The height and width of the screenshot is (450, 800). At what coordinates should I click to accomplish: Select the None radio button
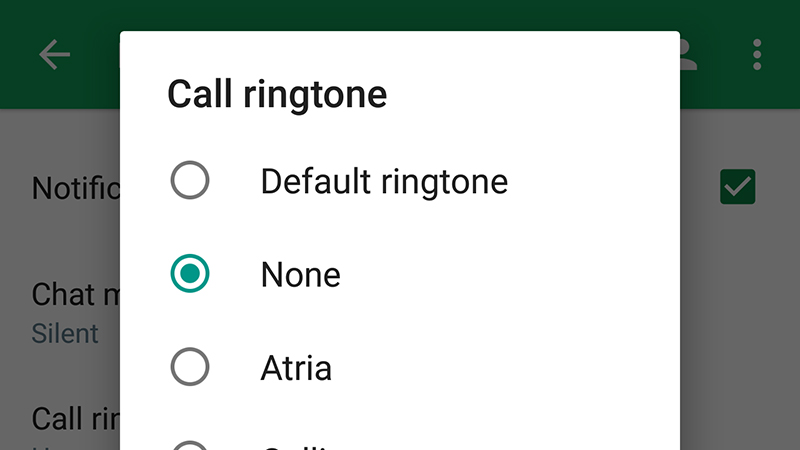pos(190,273)
